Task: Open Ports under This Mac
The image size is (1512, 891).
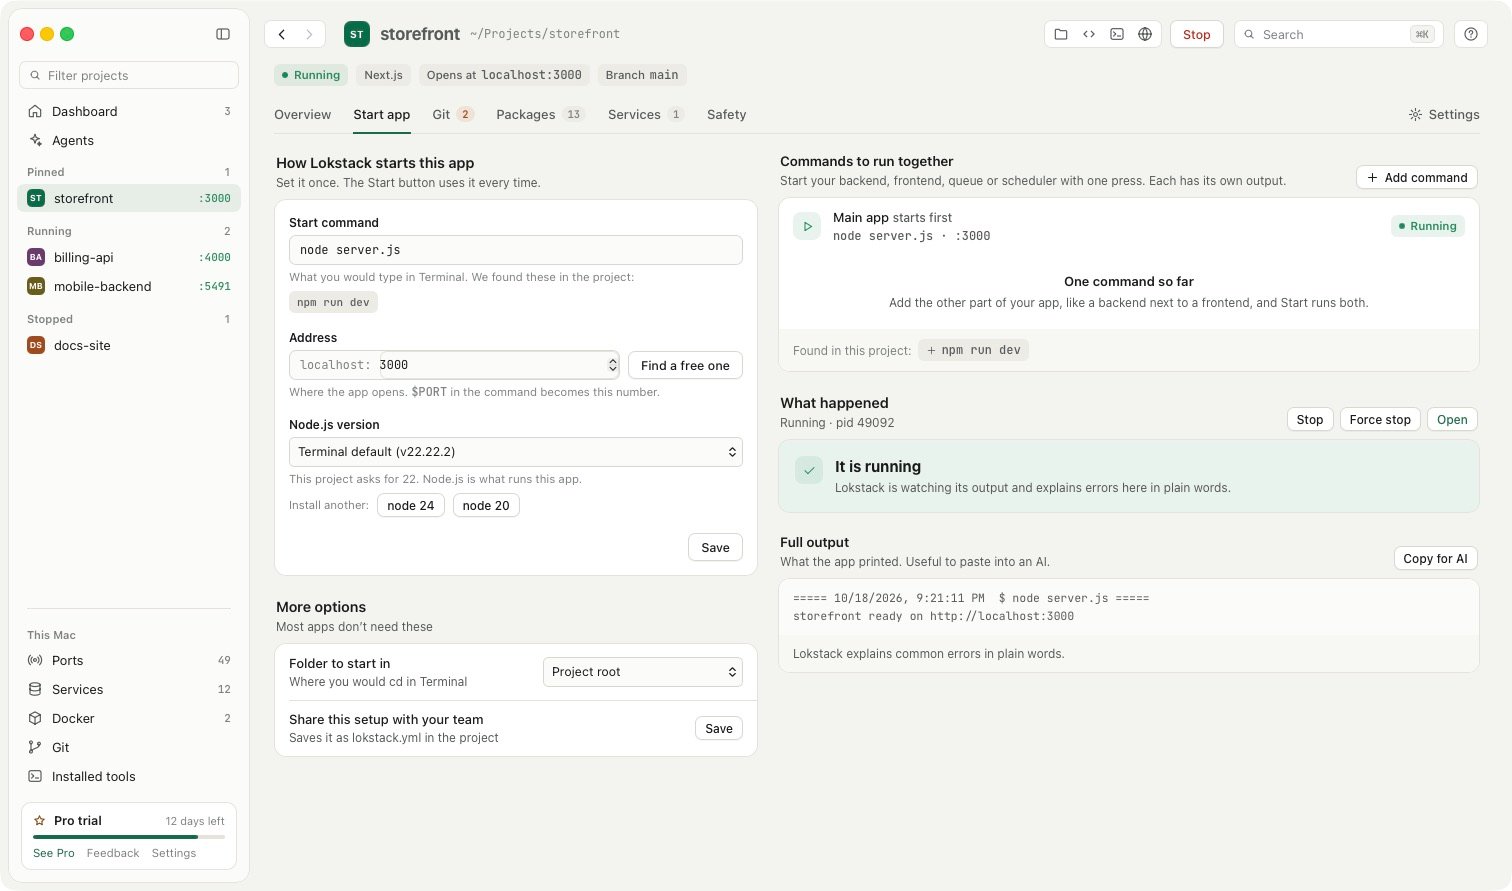Action: 129,660
